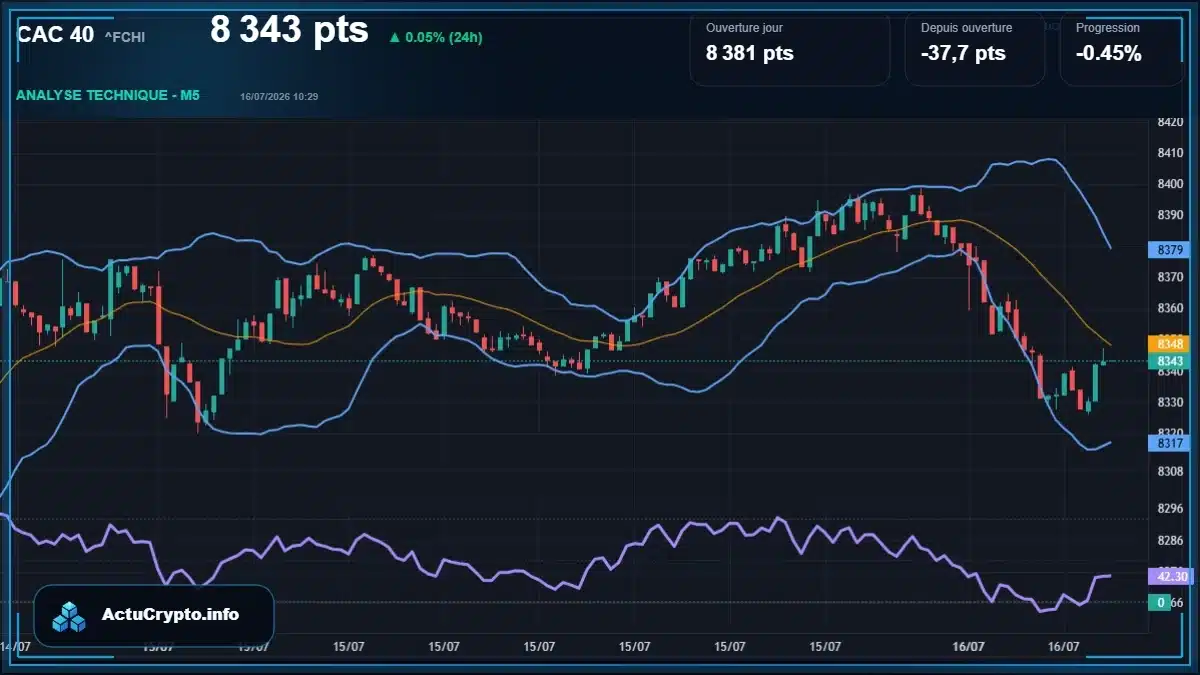
Task: Click the Ouverture jour card label
Action: pos(745,28)
